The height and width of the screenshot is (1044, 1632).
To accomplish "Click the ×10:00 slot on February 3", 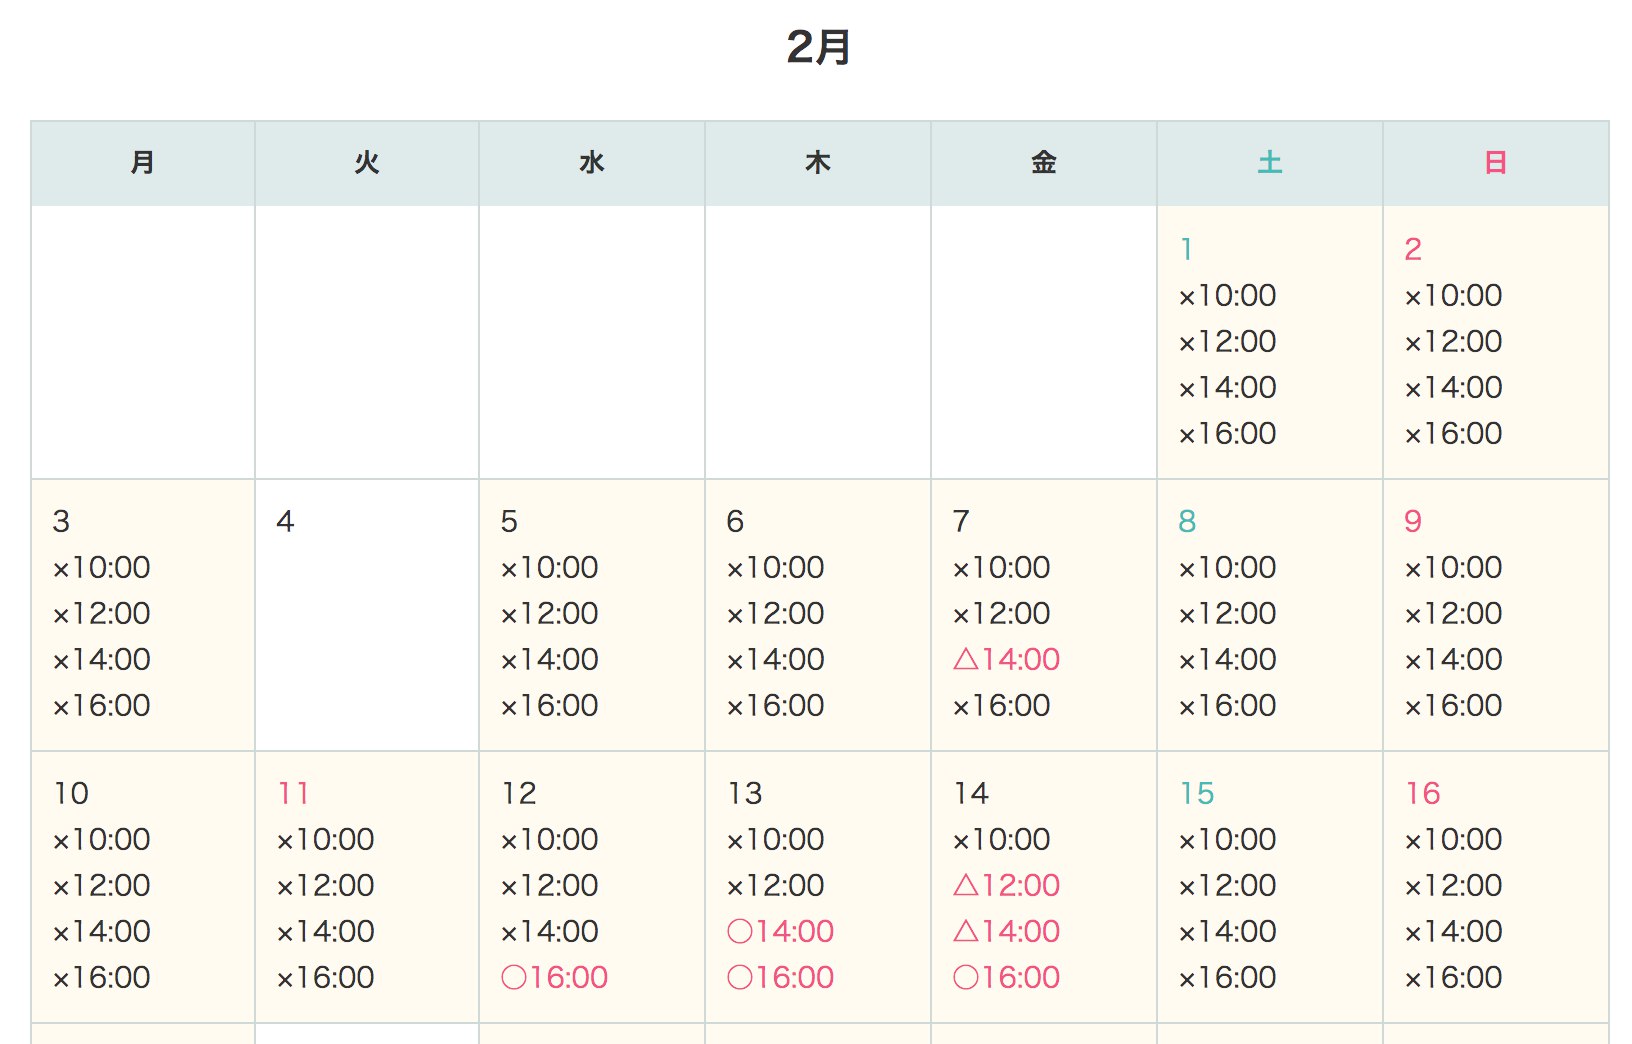I will pos(101,567).
